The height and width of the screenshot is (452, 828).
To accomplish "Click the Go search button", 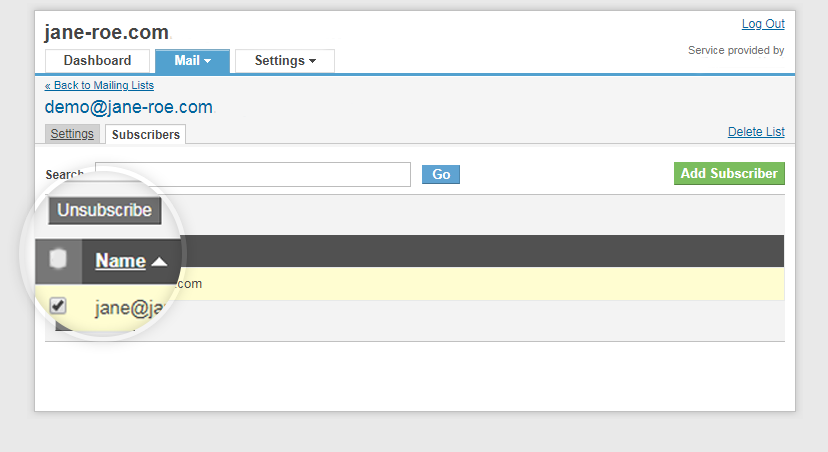I will point(441,174).
